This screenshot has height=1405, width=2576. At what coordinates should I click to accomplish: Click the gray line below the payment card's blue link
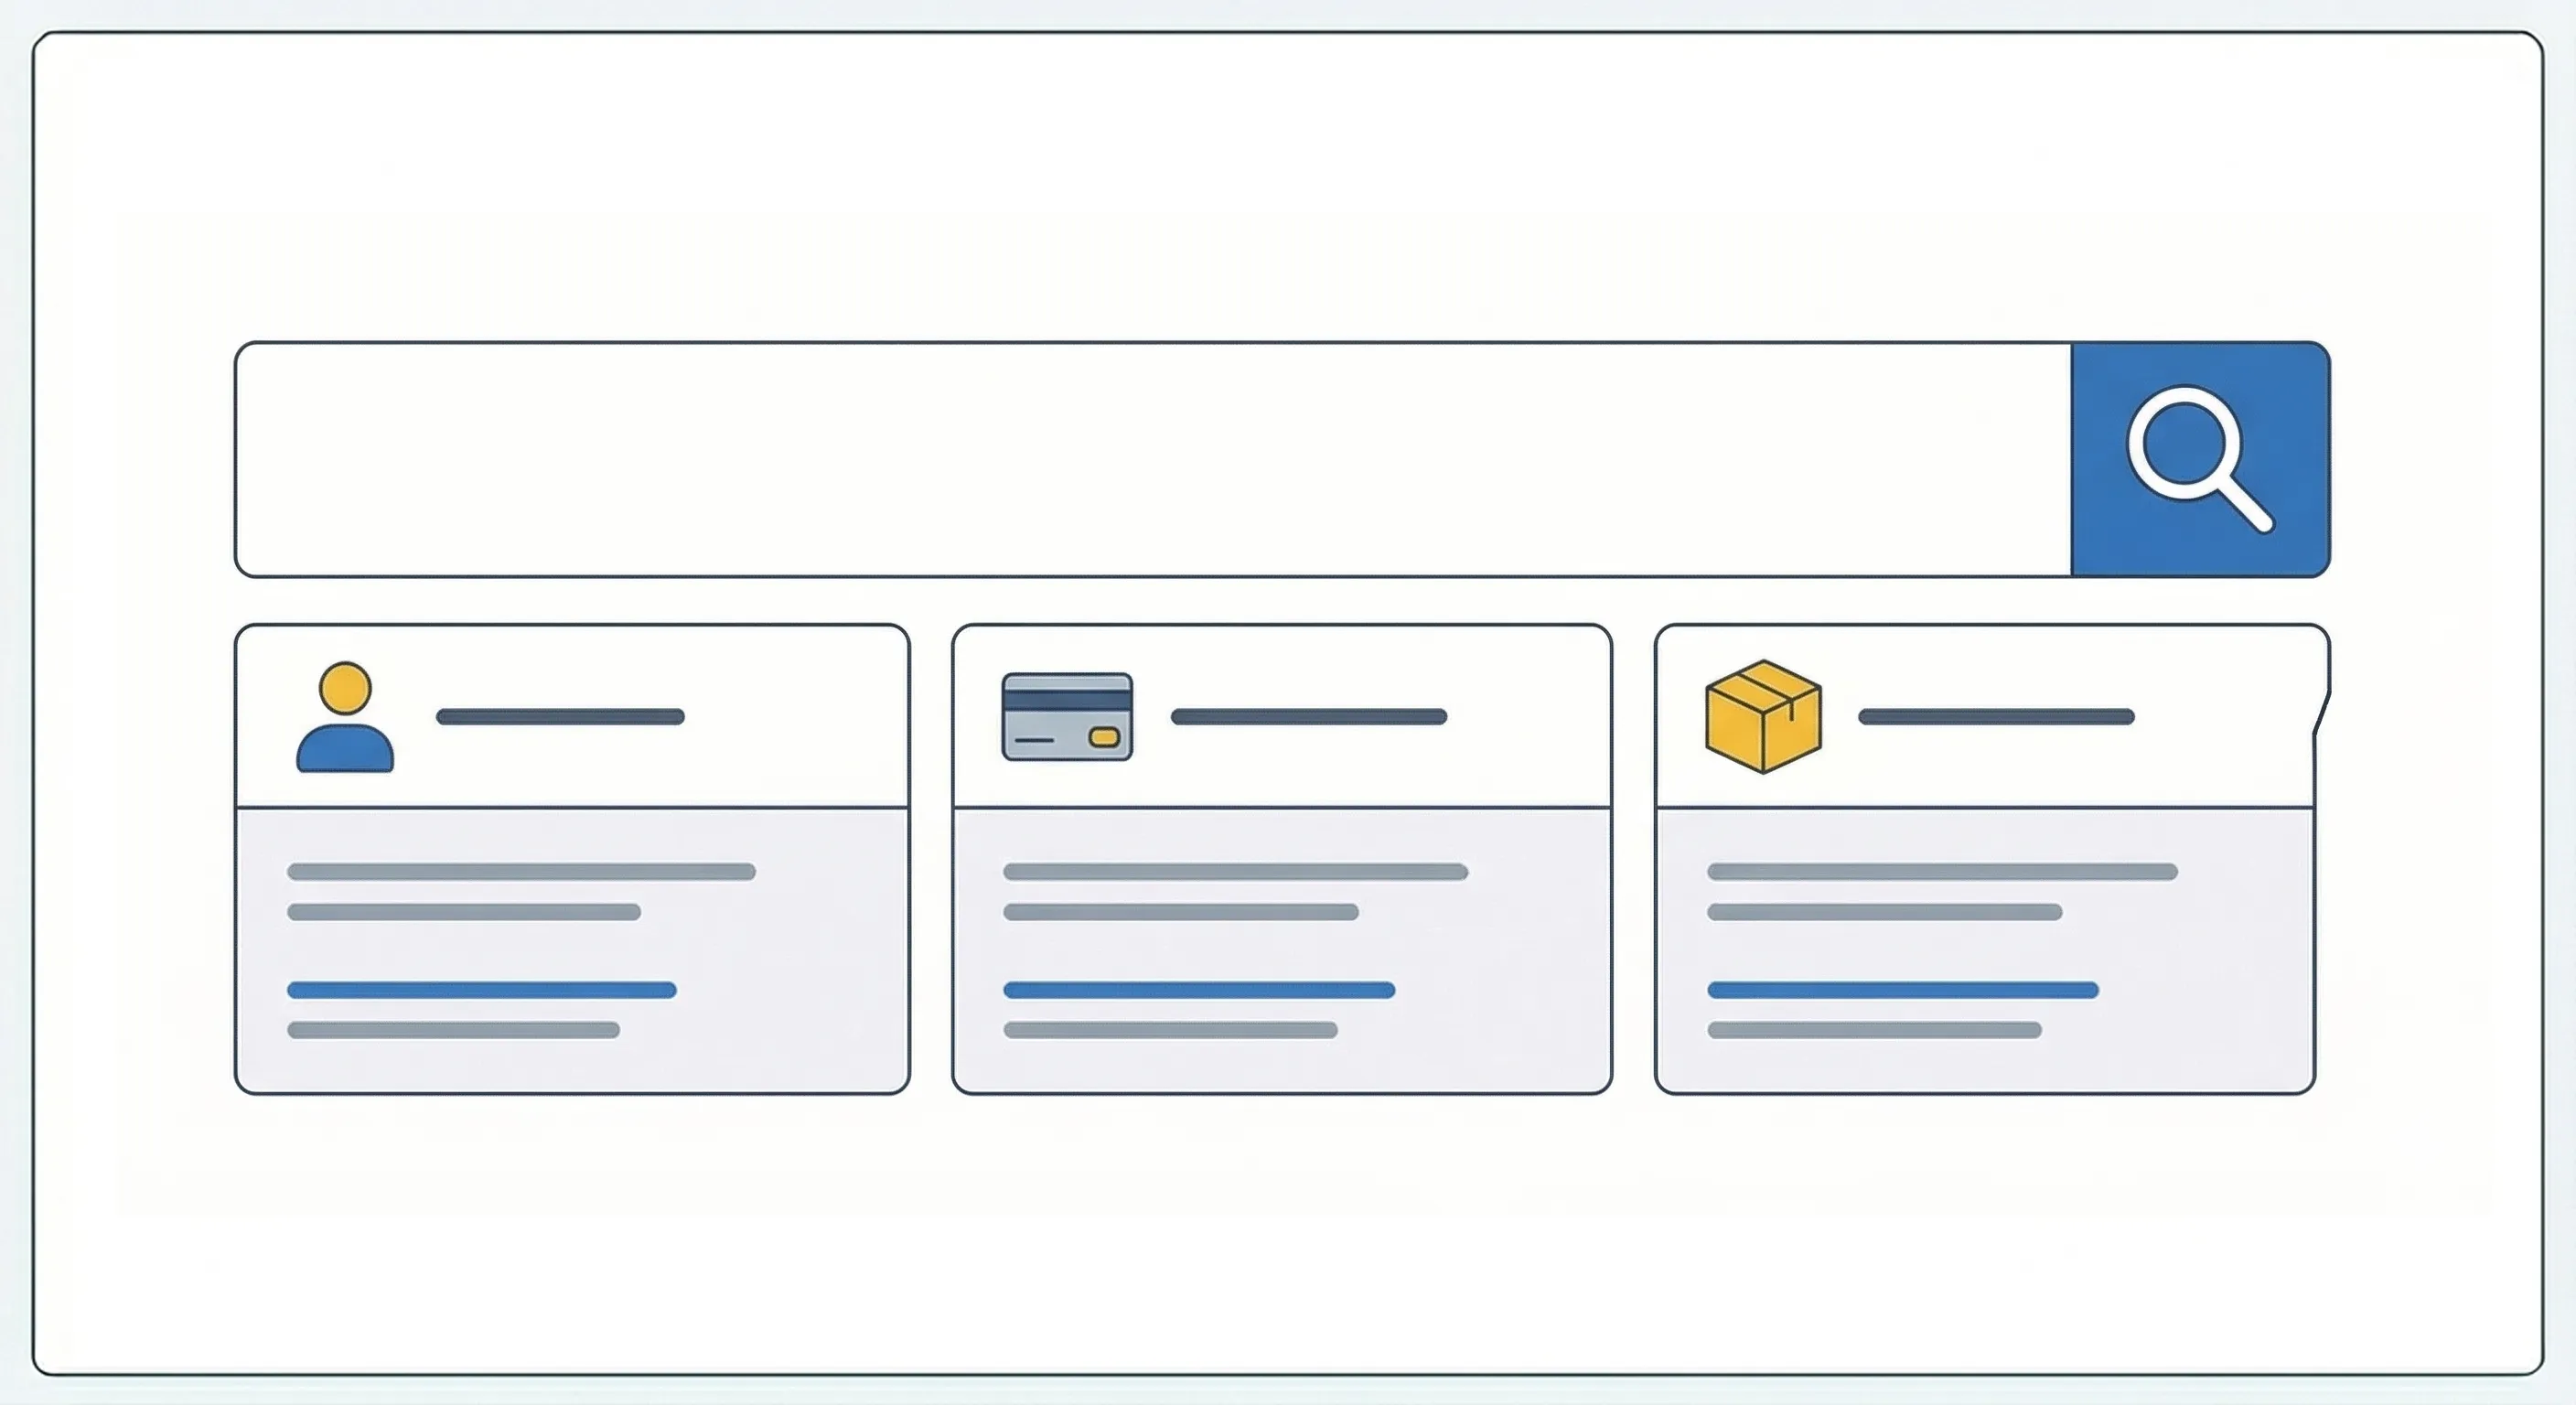[x=1170, y=1030]
